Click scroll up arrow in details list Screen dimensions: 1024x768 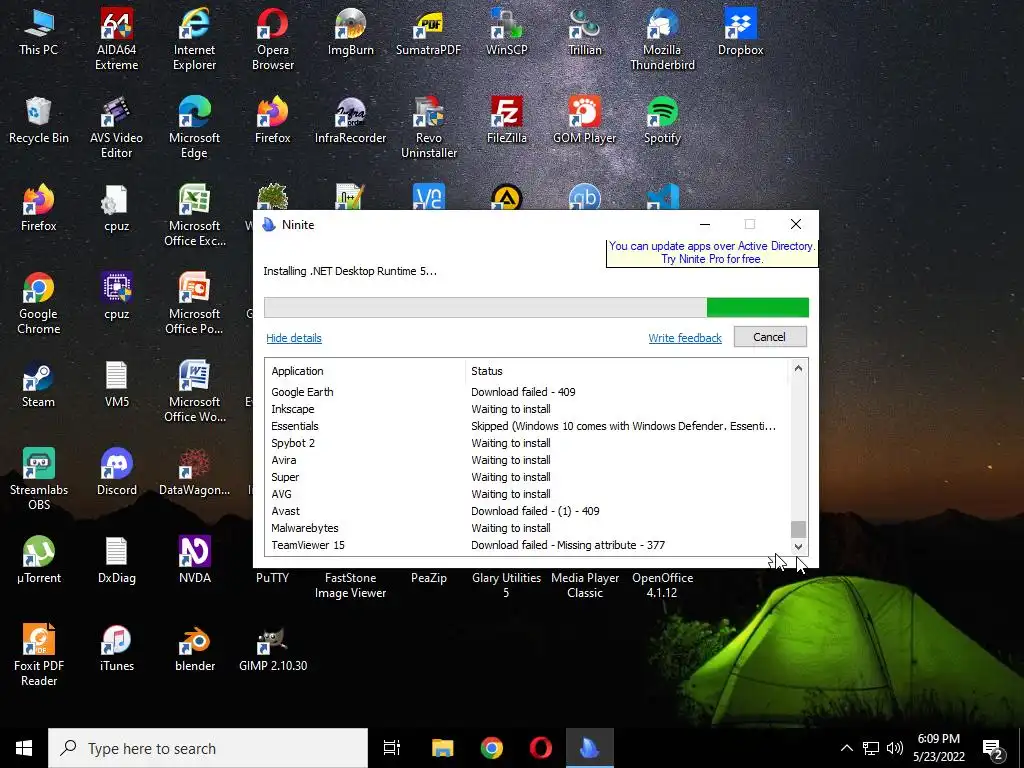tap(798, 368)
